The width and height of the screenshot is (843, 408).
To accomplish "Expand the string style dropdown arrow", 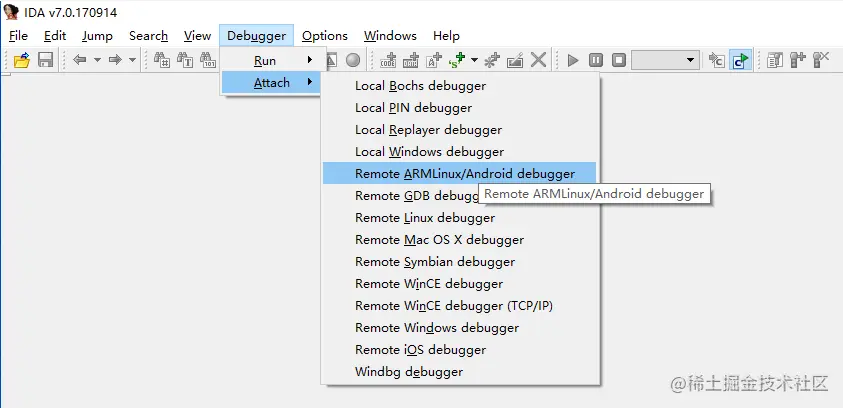I will (x=474, y=60).
